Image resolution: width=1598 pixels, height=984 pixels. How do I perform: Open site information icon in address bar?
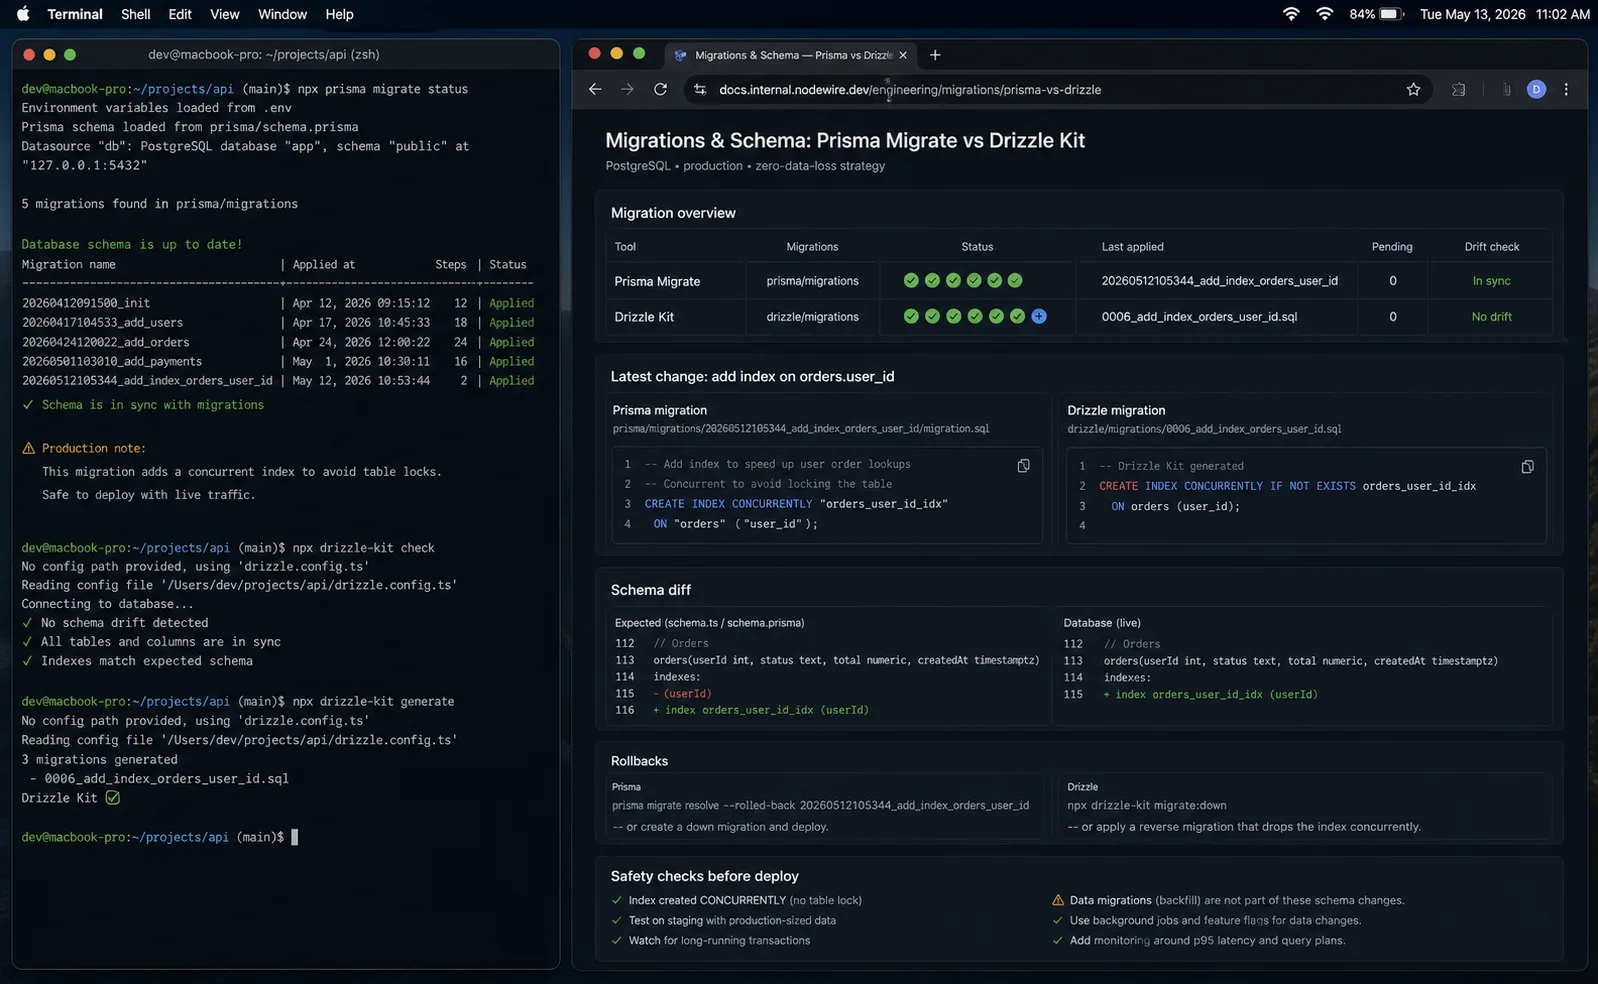pyautogui.click(x=700, y=89)
